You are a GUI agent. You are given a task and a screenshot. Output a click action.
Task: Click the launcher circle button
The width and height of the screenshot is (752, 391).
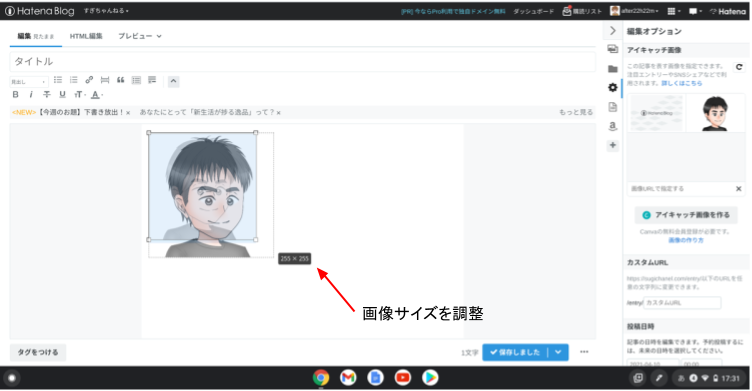pyautogui.click(x=12, y=378)
